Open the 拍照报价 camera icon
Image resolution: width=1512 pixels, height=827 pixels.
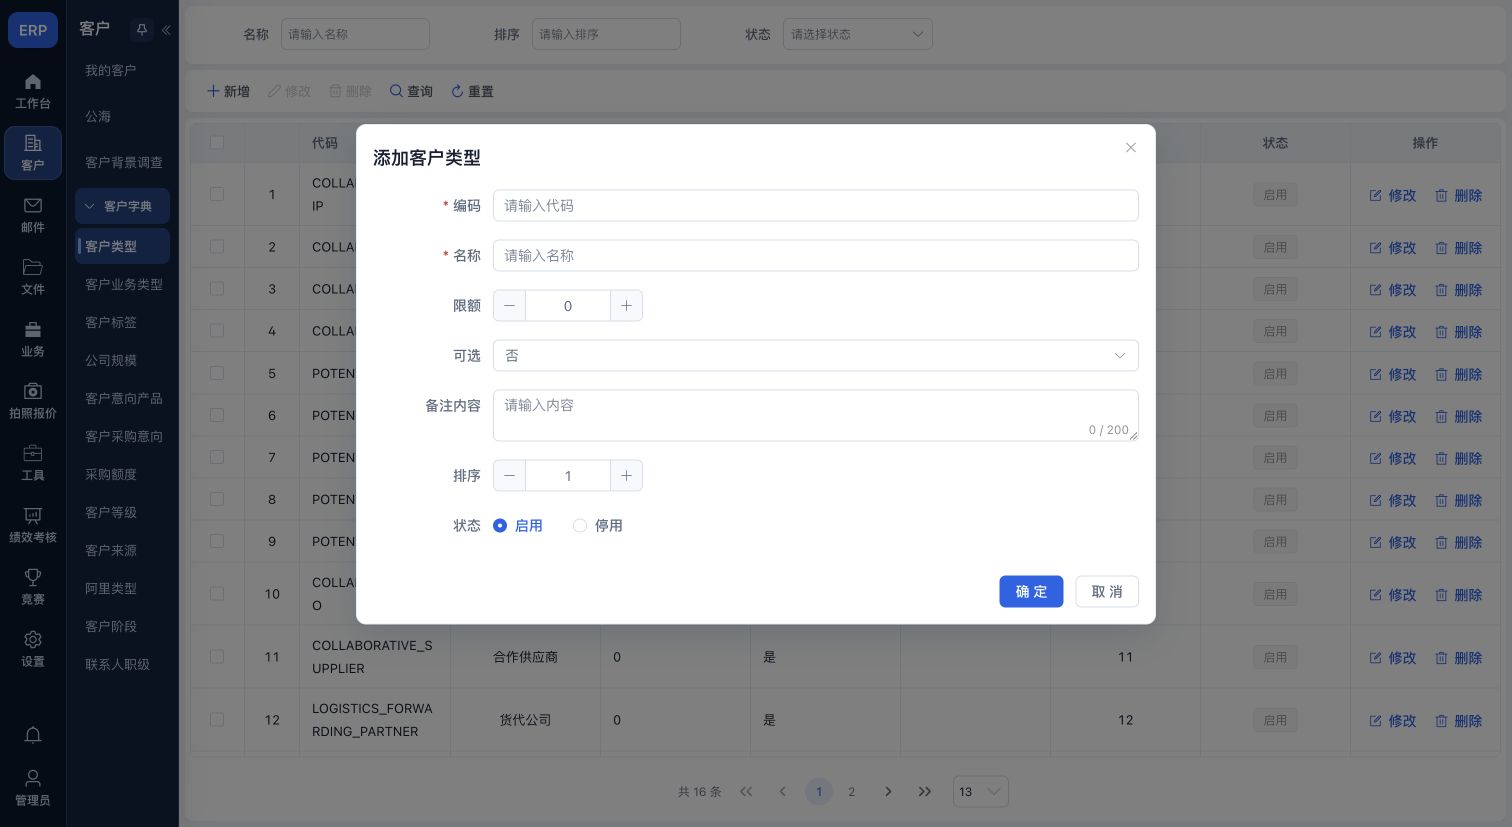pos(33,391)
